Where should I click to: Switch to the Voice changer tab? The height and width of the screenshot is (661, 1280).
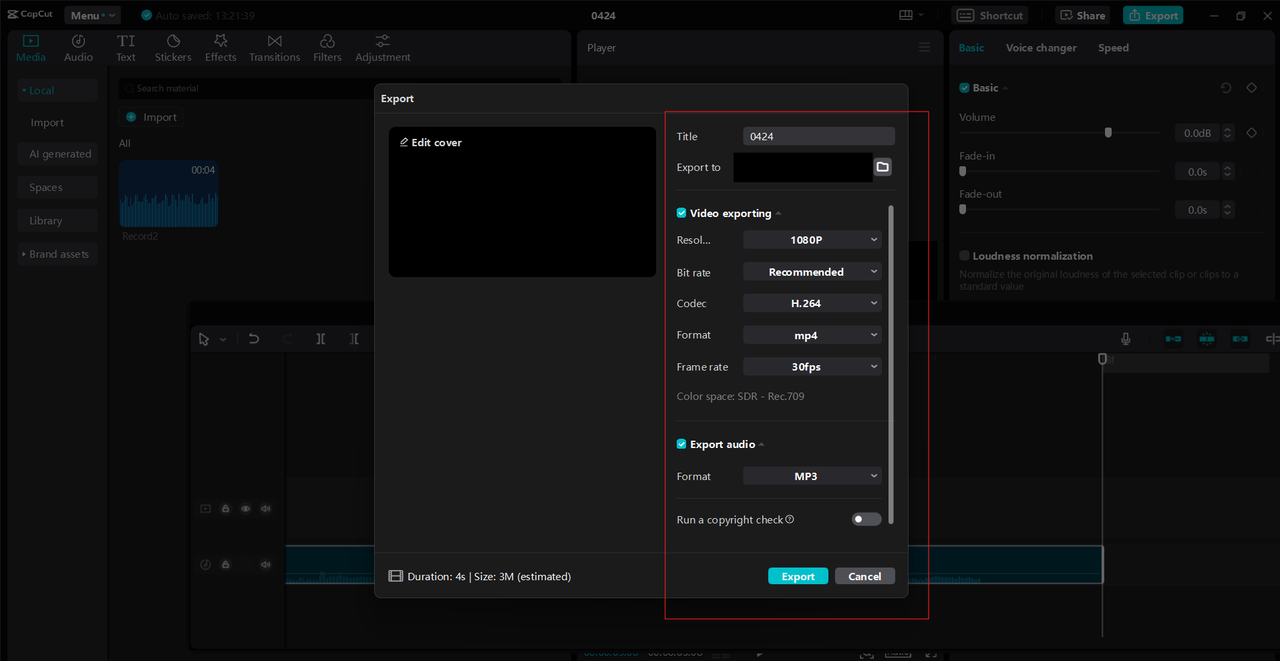click(x=1041, y=48)
